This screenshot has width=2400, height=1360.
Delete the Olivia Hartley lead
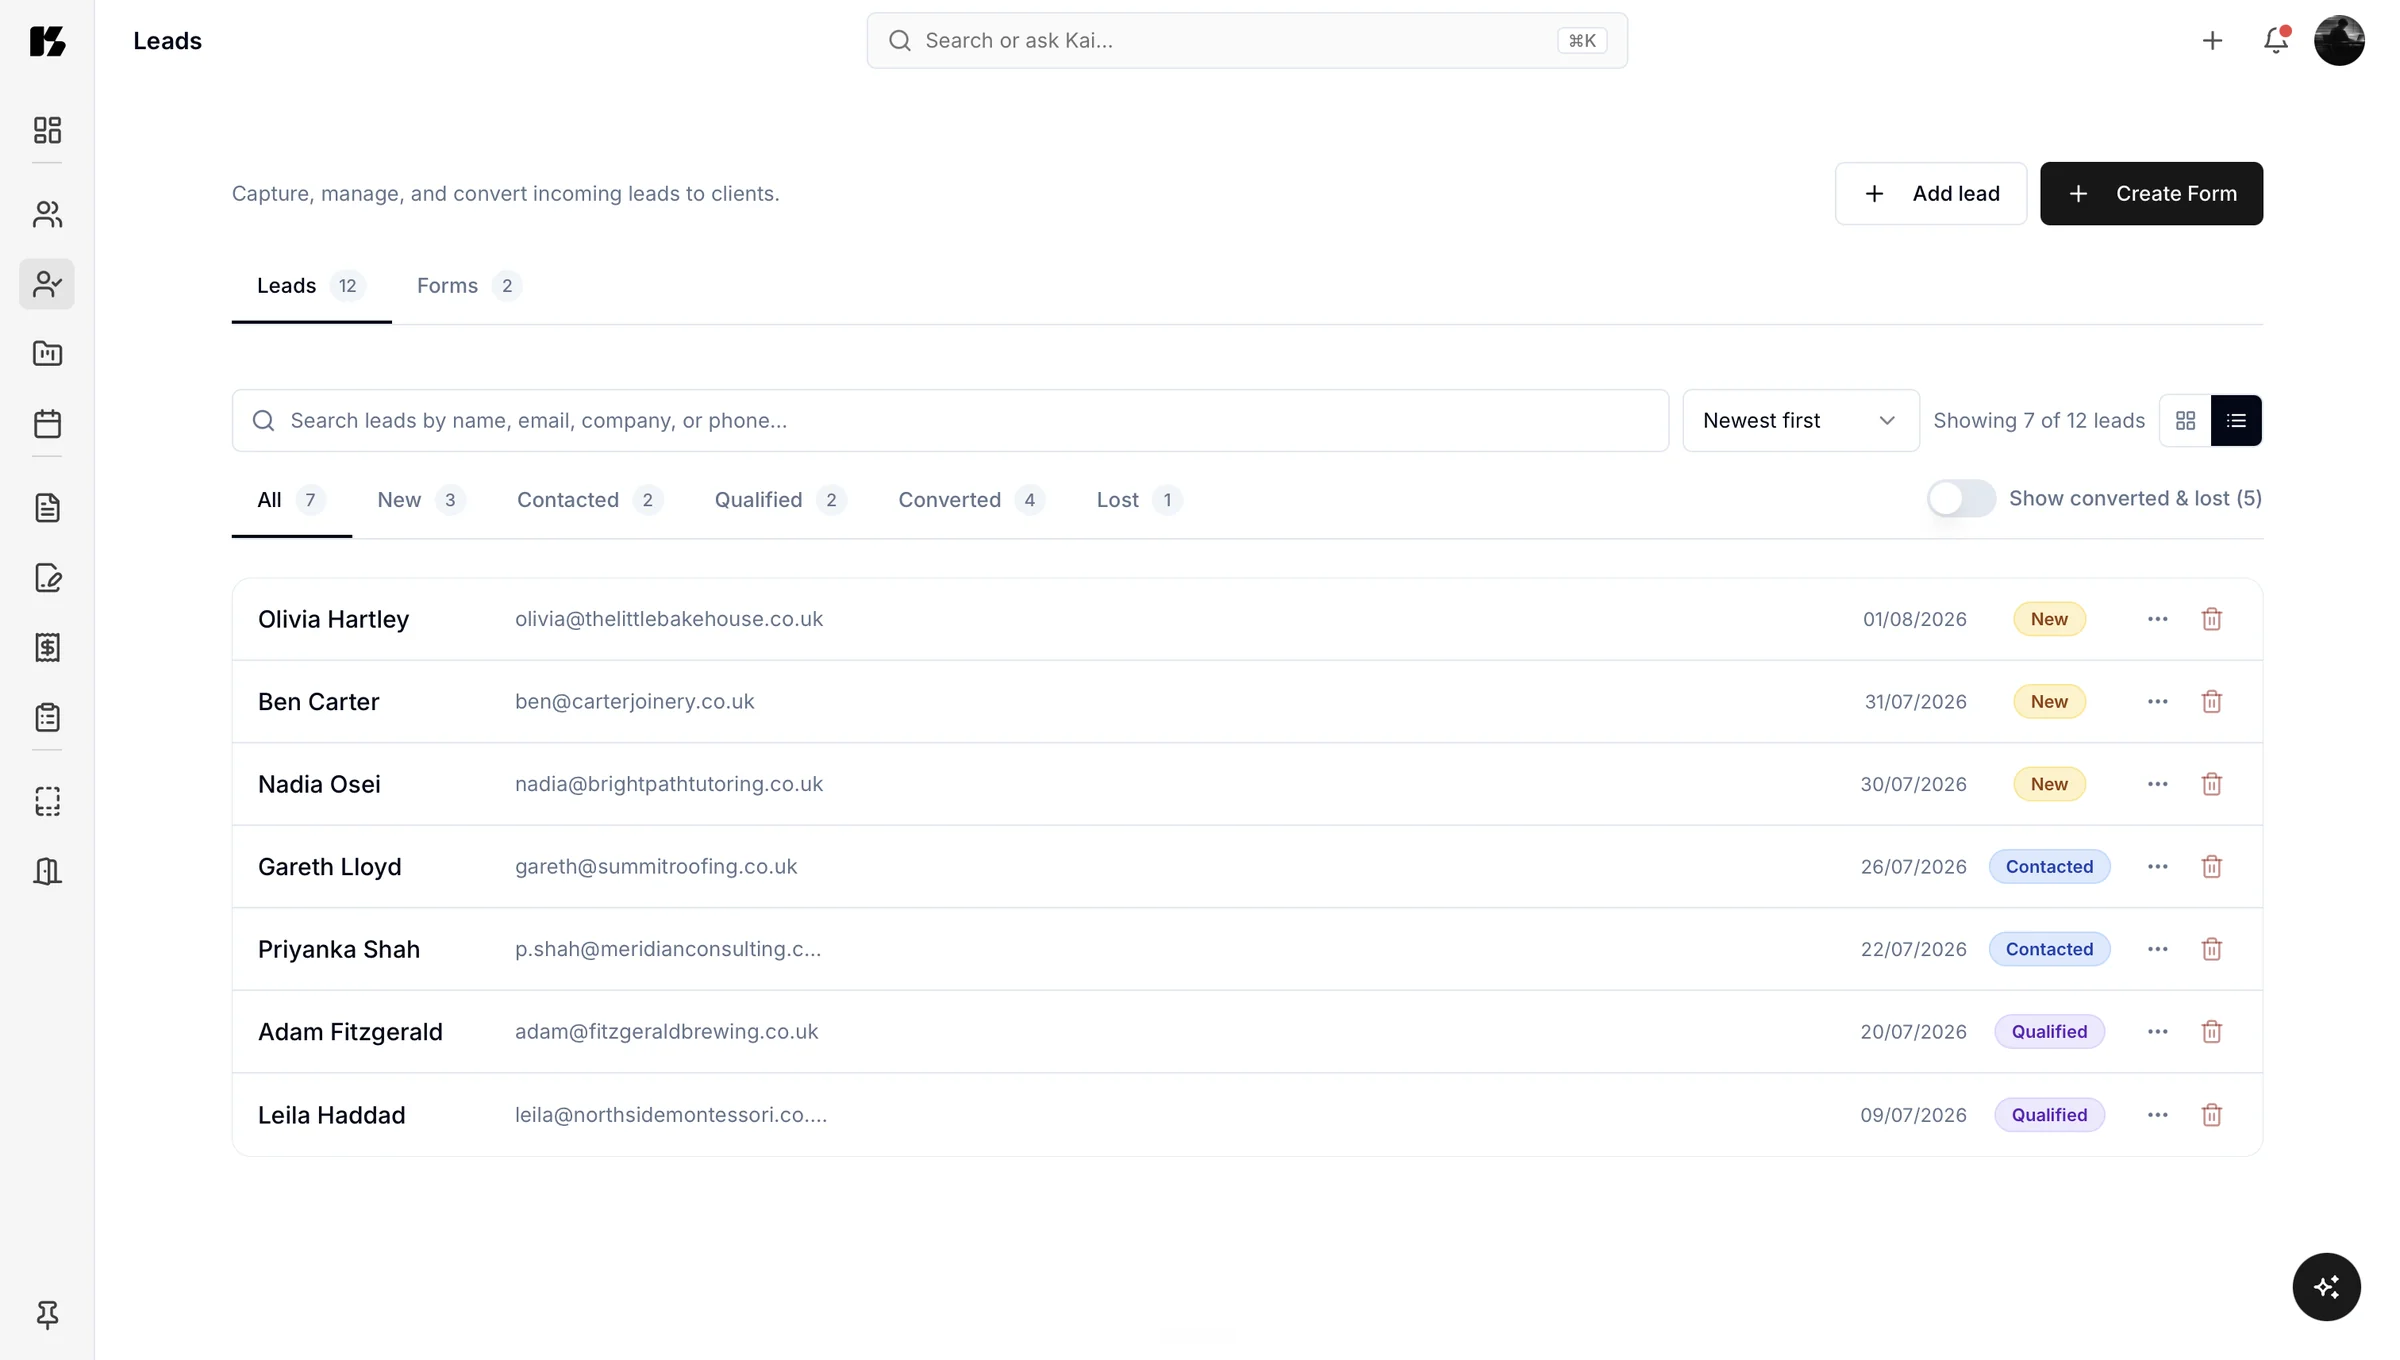2211,619
